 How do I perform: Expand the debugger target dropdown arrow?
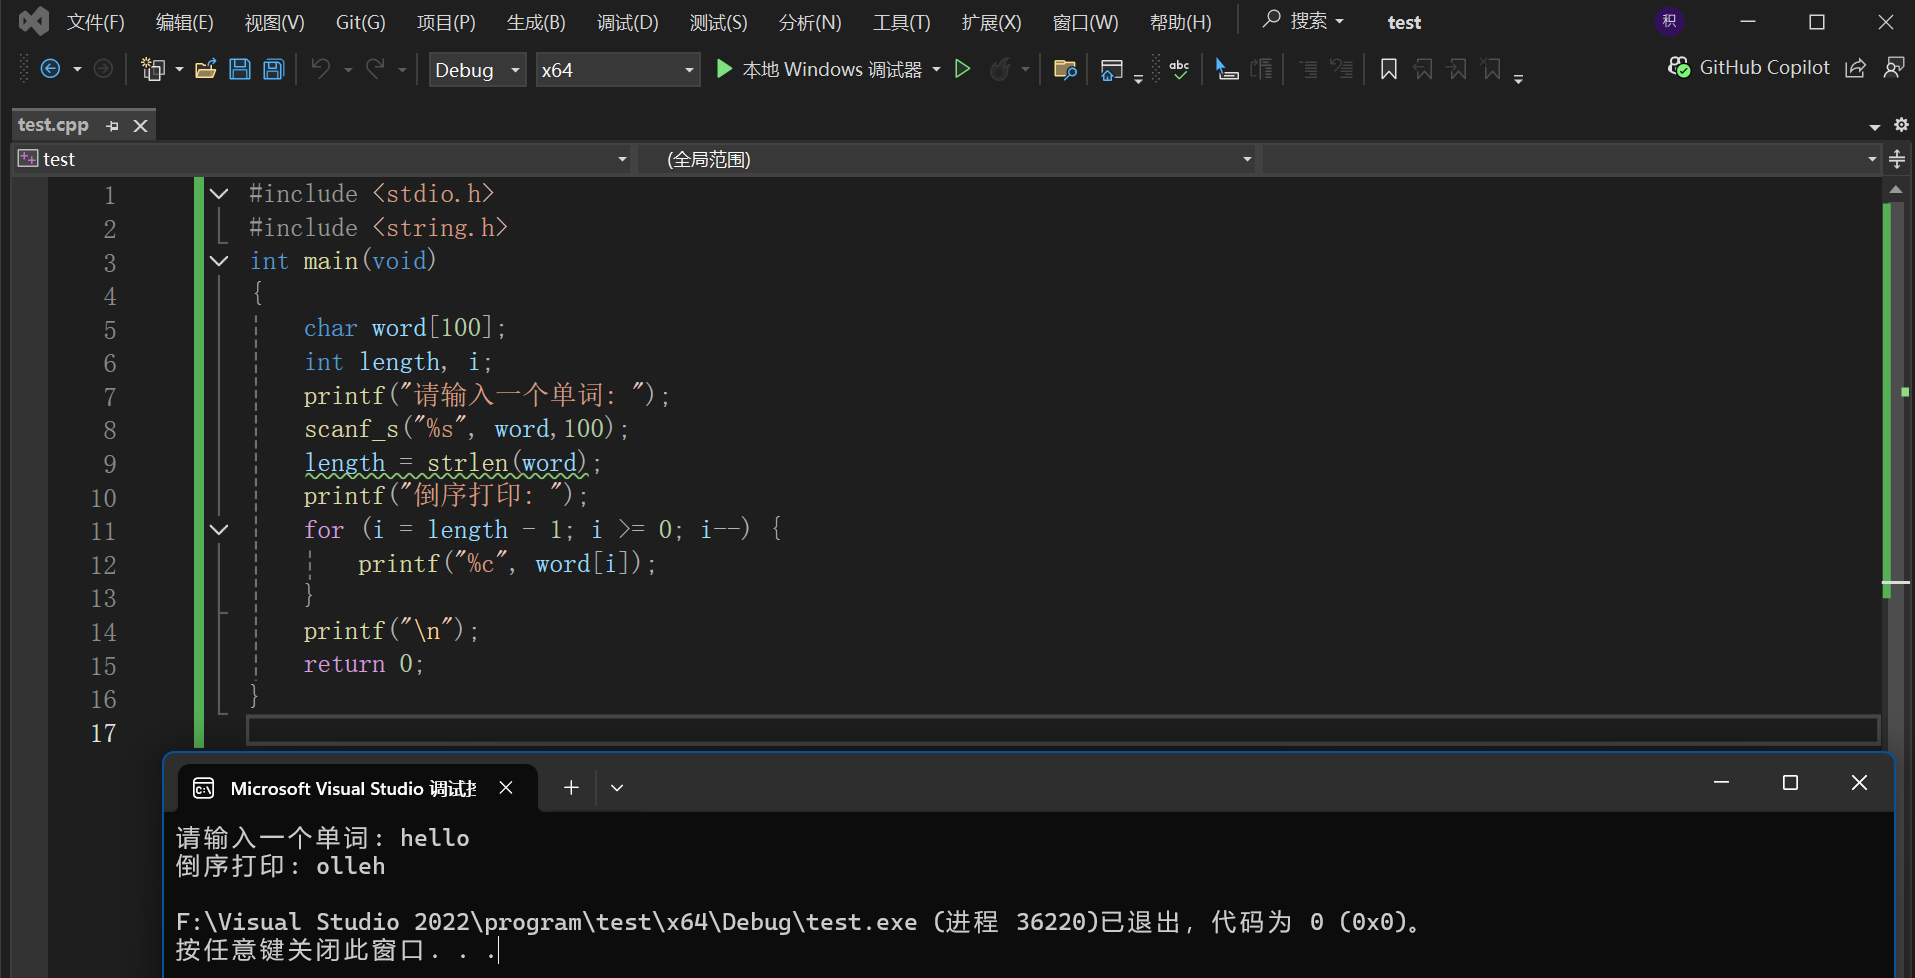tap(937, 69)
